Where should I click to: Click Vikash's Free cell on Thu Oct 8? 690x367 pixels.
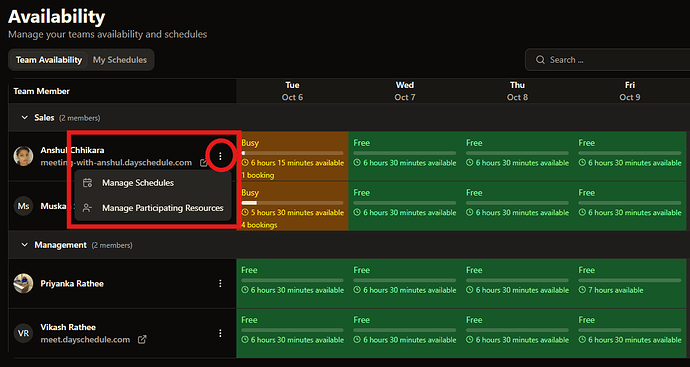point(518,333)
